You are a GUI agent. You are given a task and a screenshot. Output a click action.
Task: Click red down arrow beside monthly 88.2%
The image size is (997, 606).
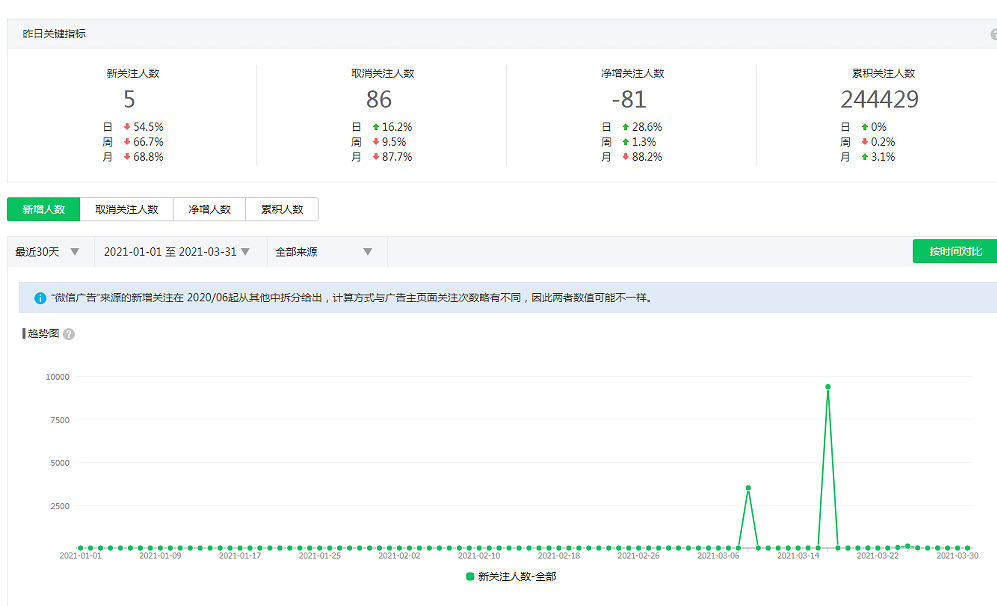click(626, 157)
